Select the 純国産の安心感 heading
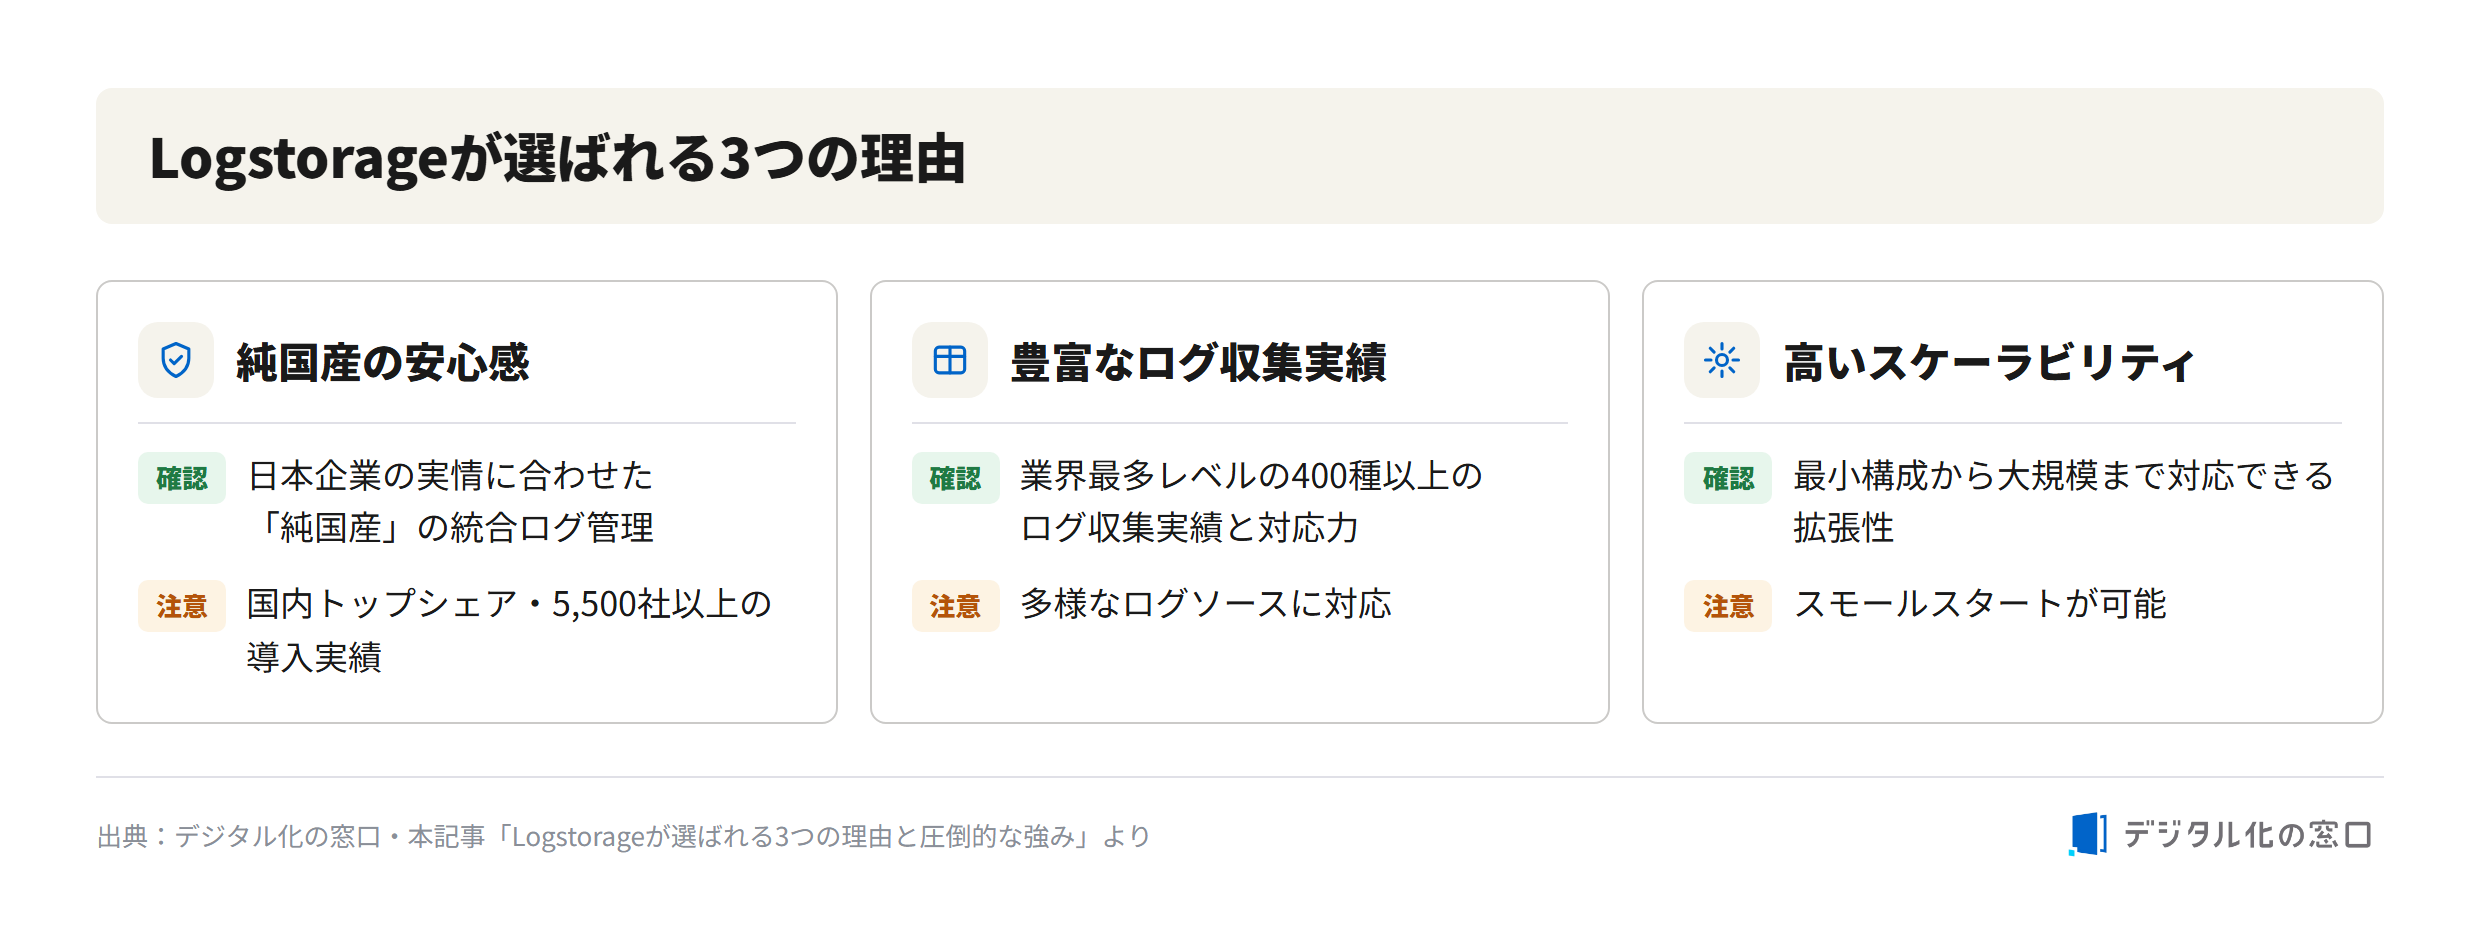The width and height of the screenshot is (2480, 950). (383, 362)
